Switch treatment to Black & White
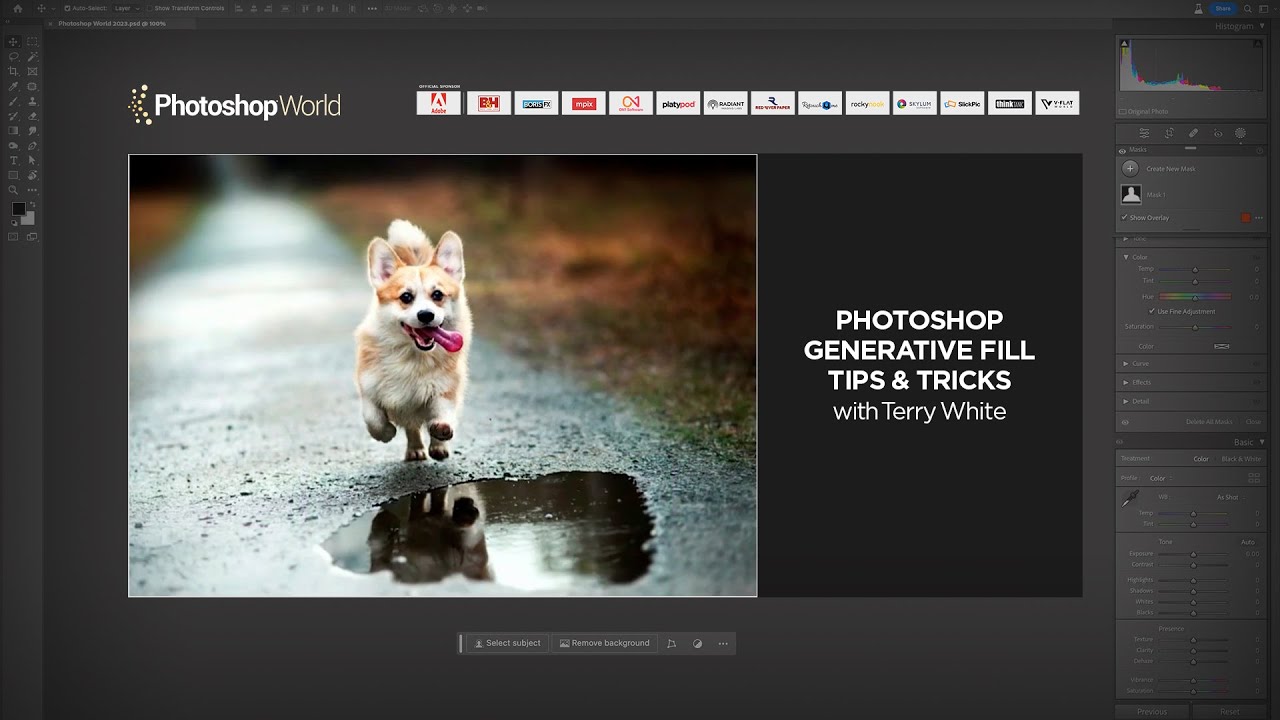Image resolution: width=1280 pixels, height=720 pixels. pos(1241,459)
